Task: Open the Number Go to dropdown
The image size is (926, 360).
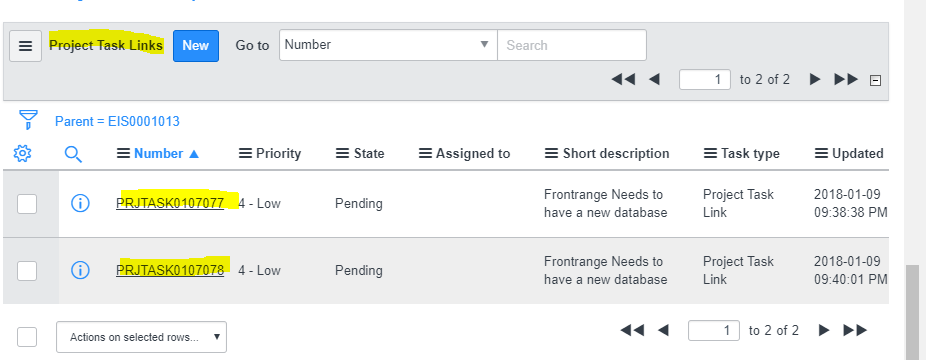Action: (388, 45)
